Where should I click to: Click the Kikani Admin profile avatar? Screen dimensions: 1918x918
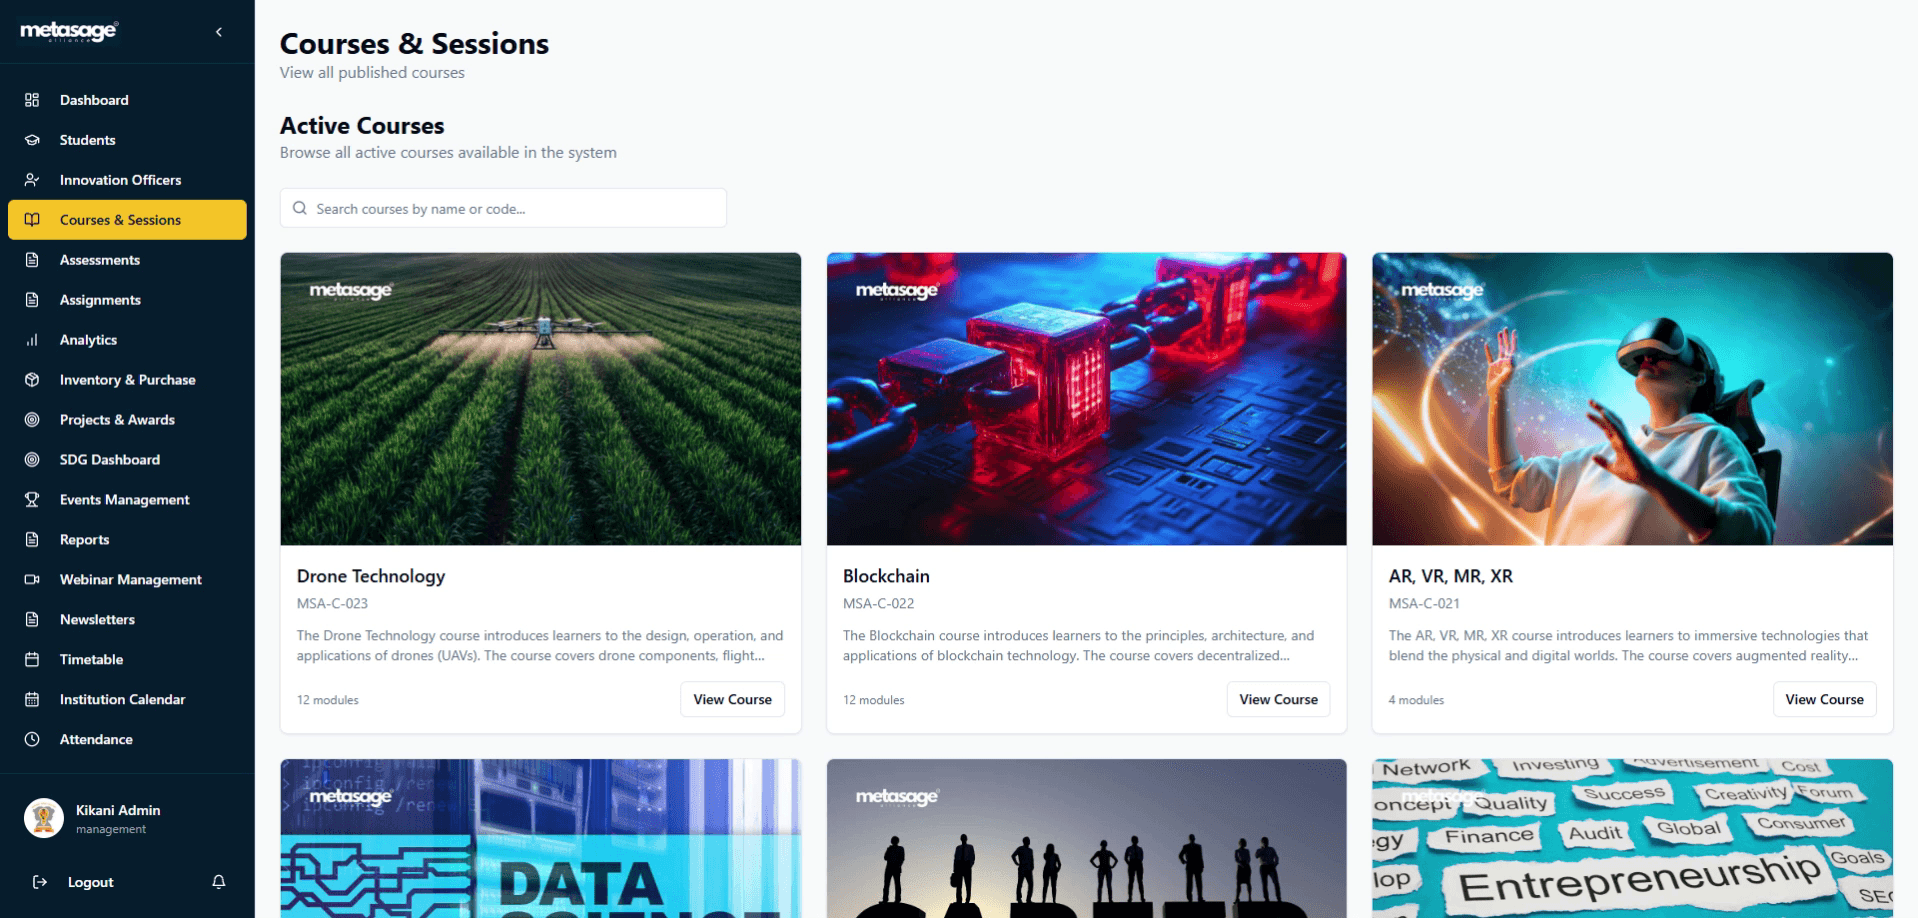coord(43,818)
